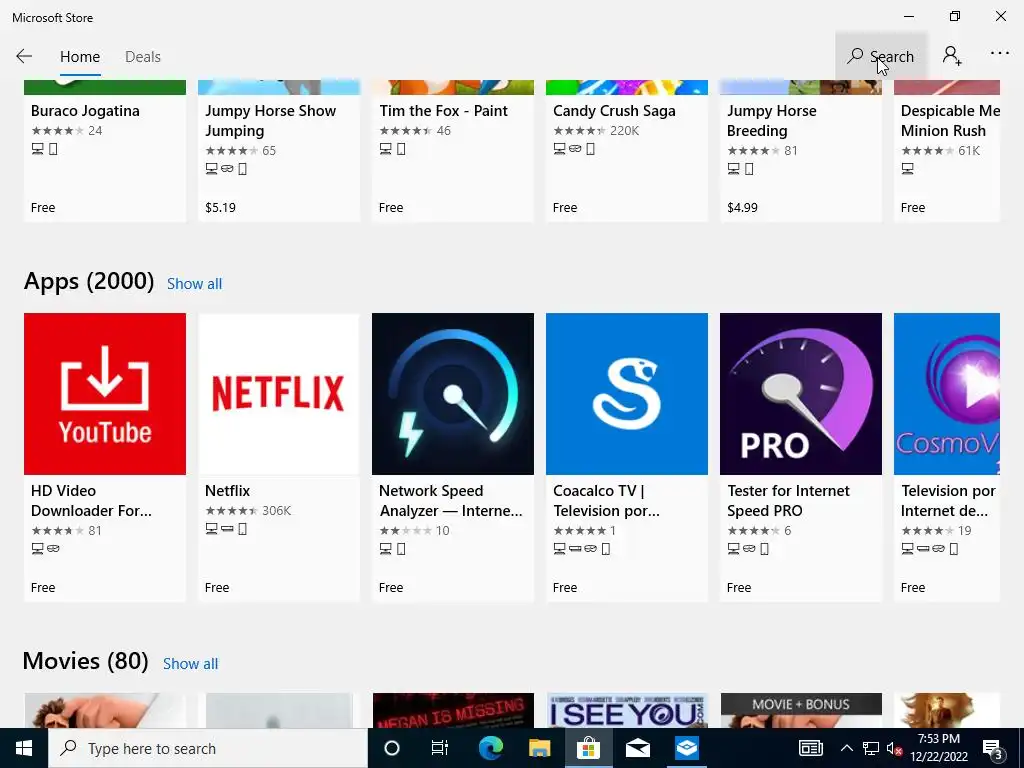
Task: Open the Mail app from taskbar
Action: [637, 748]
